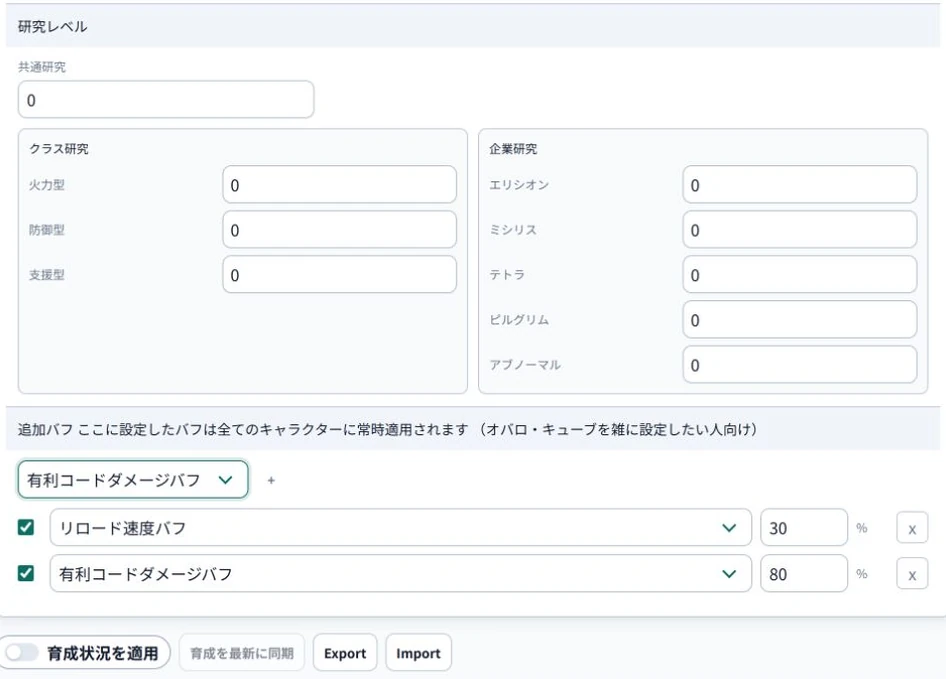The image size is (946, 679).
Task: Click the 火力型 research level field
Action: click(x=340, y=185)
